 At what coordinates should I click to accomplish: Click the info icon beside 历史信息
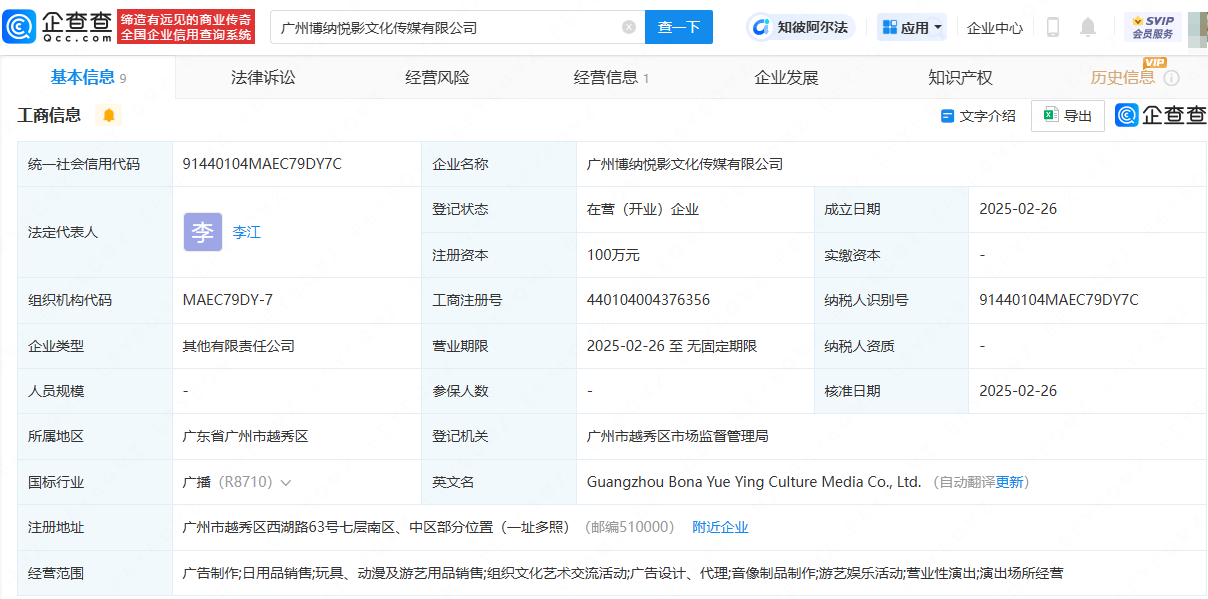[1171, 78]
